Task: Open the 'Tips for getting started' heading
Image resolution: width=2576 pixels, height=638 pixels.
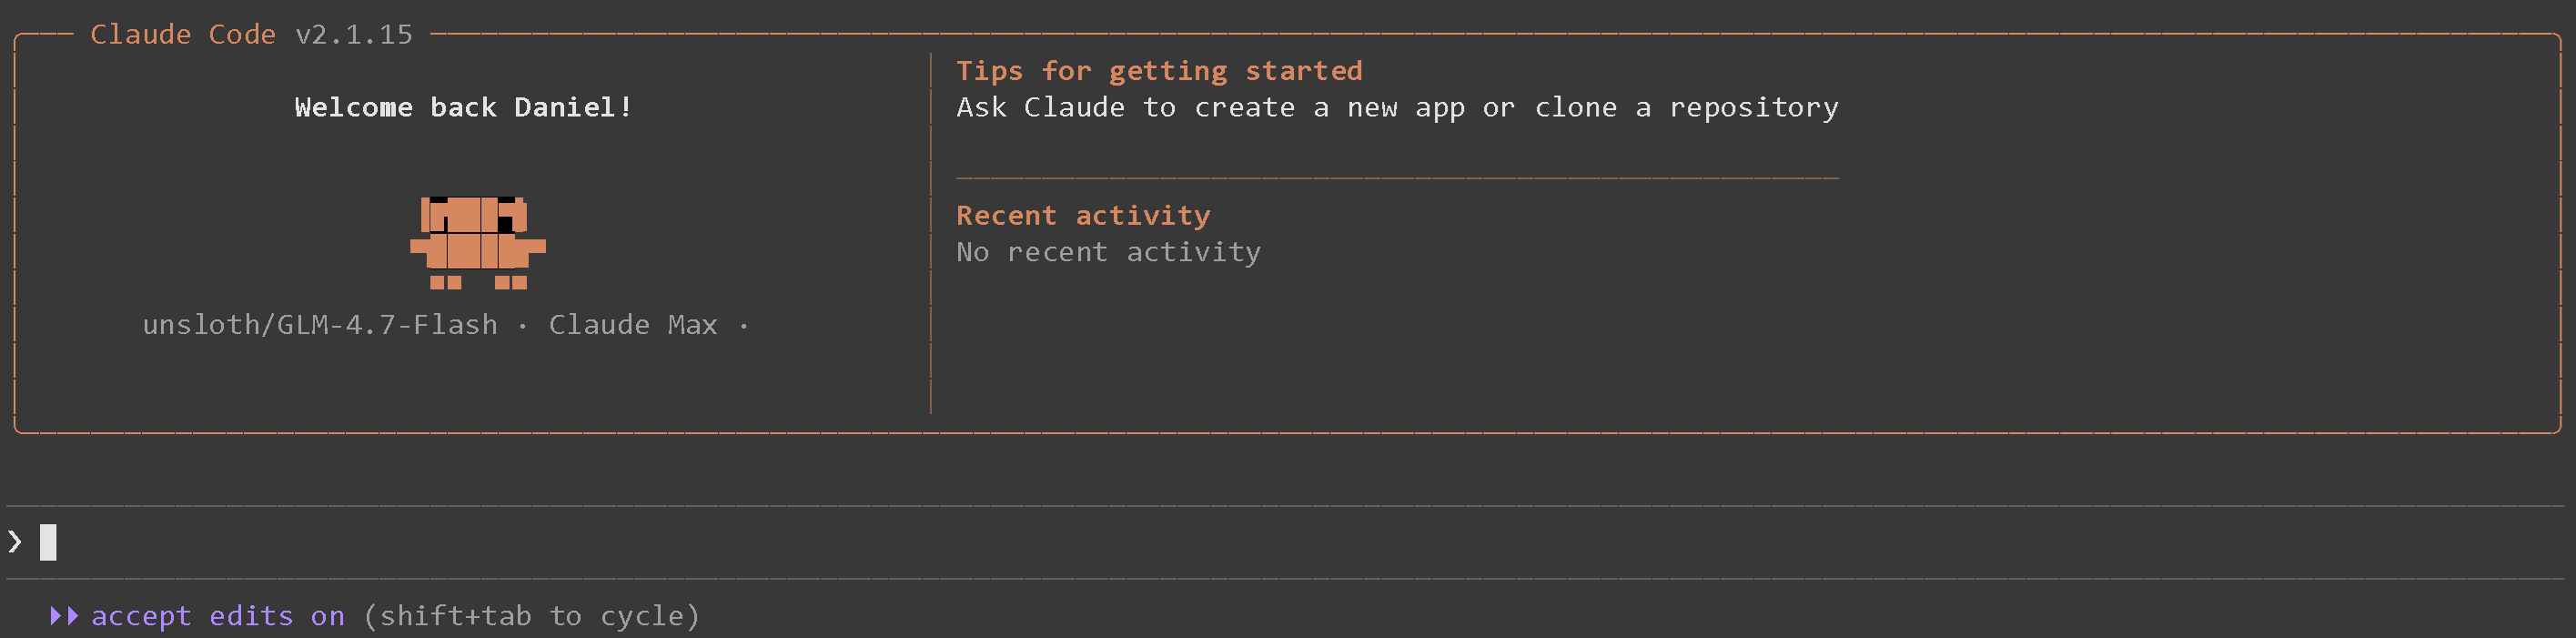Action: click(x=1159, y=71)
